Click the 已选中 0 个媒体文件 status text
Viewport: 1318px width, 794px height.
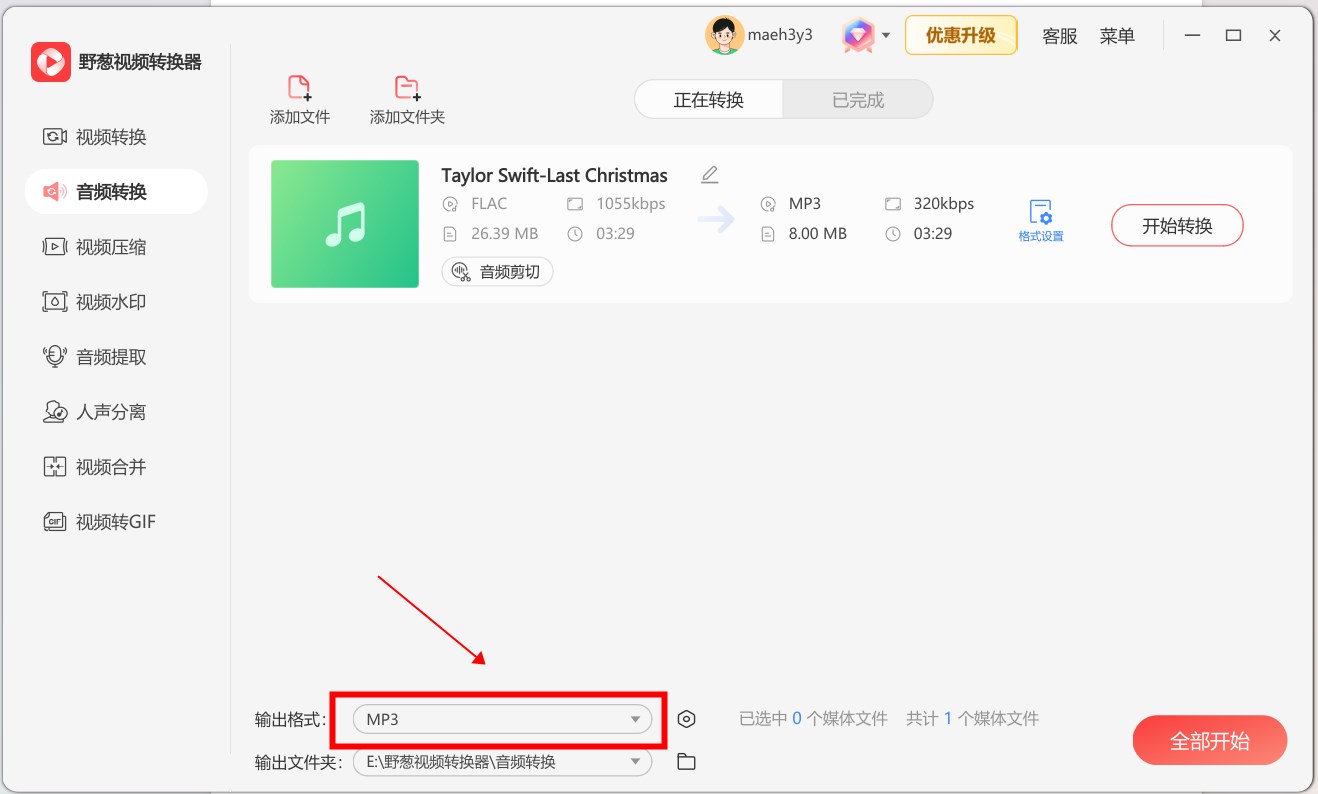point(813,719)
